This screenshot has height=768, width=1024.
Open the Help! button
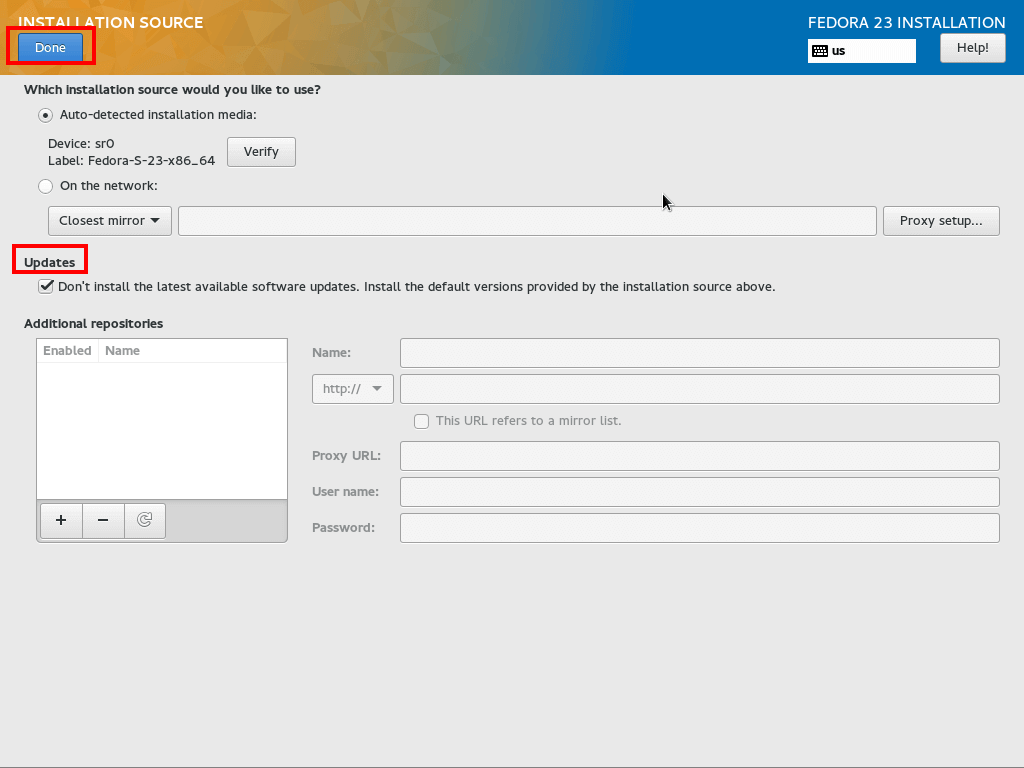[x=972, y=48]
